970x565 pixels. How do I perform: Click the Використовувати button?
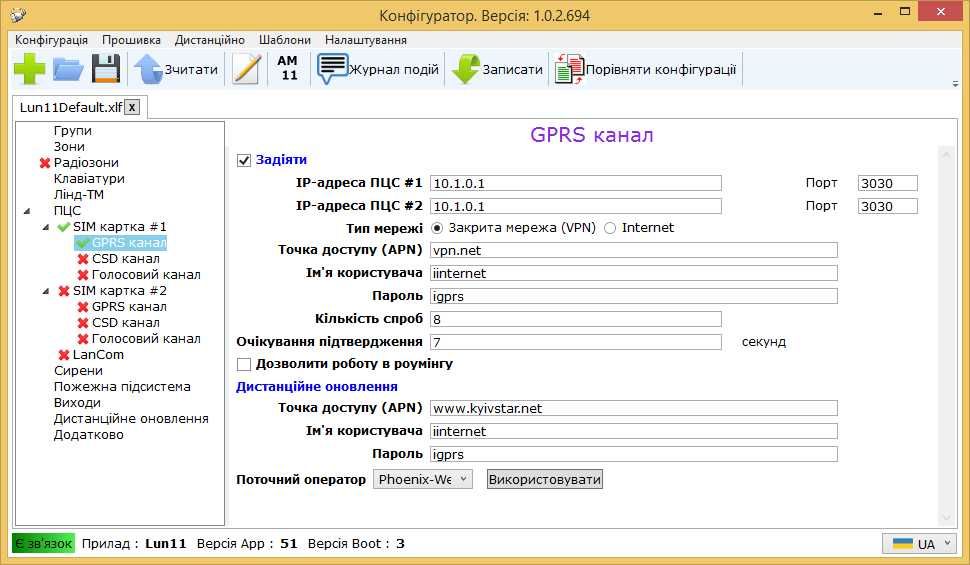click(x=544, y=479)
